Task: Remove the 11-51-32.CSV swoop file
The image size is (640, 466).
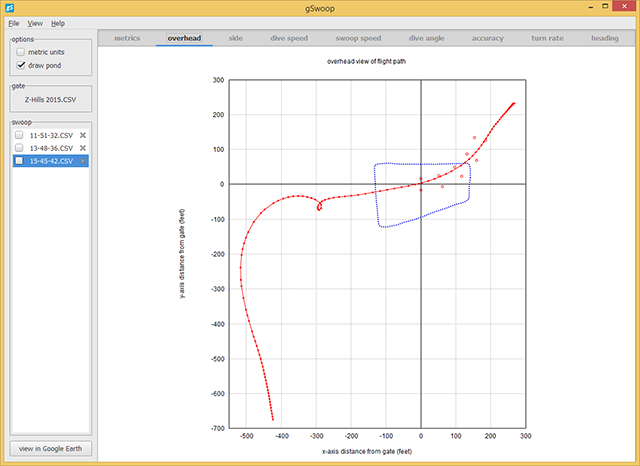Action: [83, 134]
